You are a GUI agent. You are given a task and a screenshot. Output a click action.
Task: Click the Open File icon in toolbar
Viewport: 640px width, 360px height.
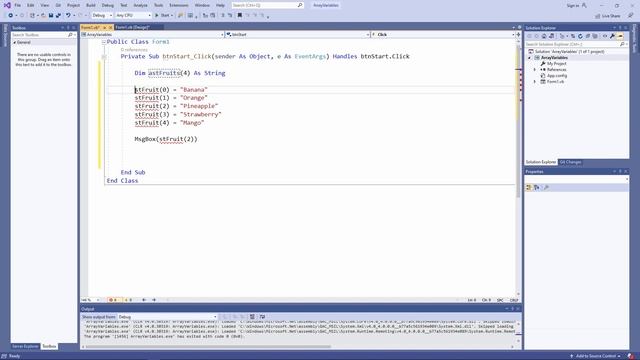click(x=43, y=15)
